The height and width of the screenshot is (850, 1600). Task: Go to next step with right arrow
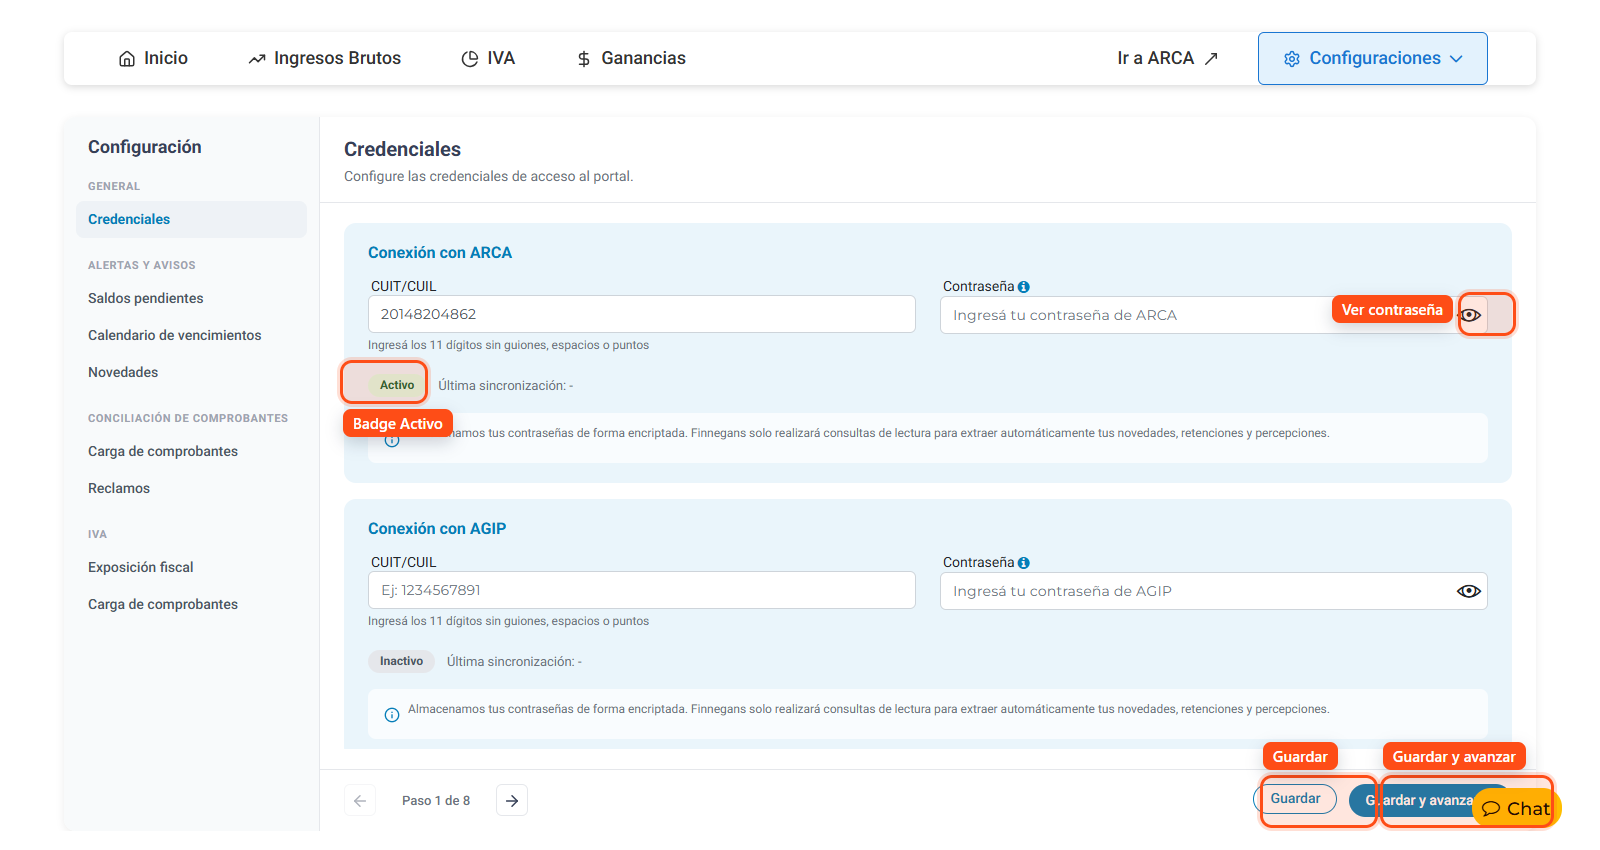[x=512, y=800]
